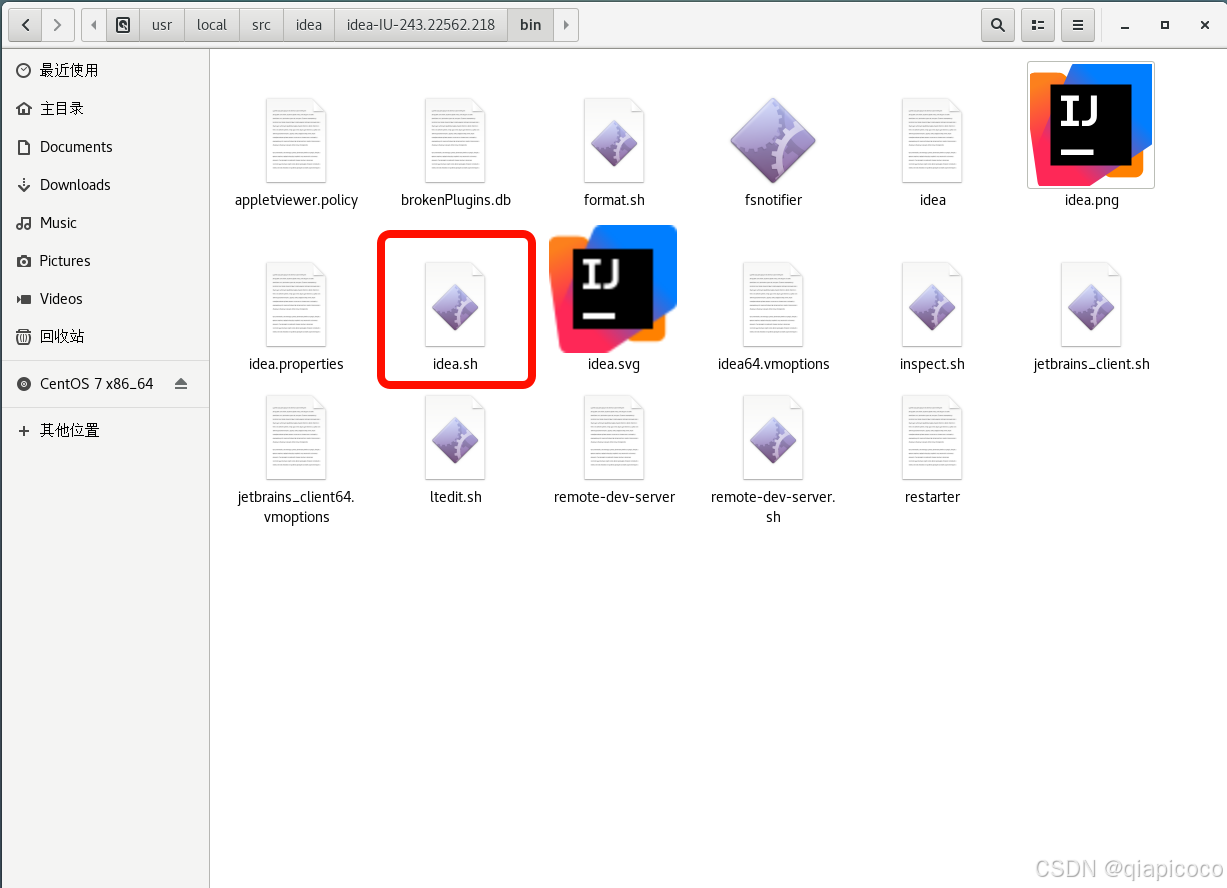Open 主目录 home folder in sidebar
This screenshot has width=1227, height=888.
105,108
